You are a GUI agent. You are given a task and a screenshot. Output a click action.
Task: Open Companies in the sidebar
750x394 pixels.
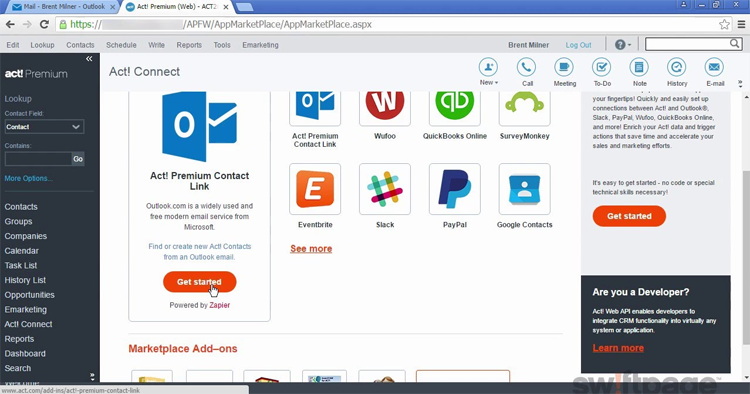pyautogui.click(x=26, y=236)
